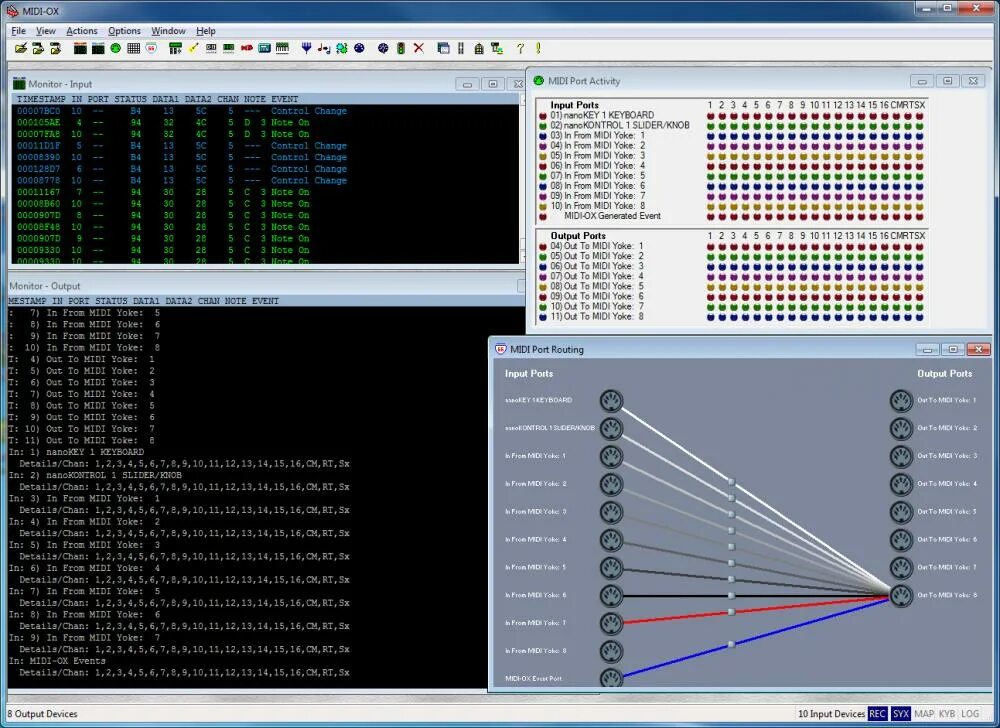Click EVENT column header in Monitor Input
Image resolution: width=1000 pixels, height=728 pixels.
coord(284,99)
